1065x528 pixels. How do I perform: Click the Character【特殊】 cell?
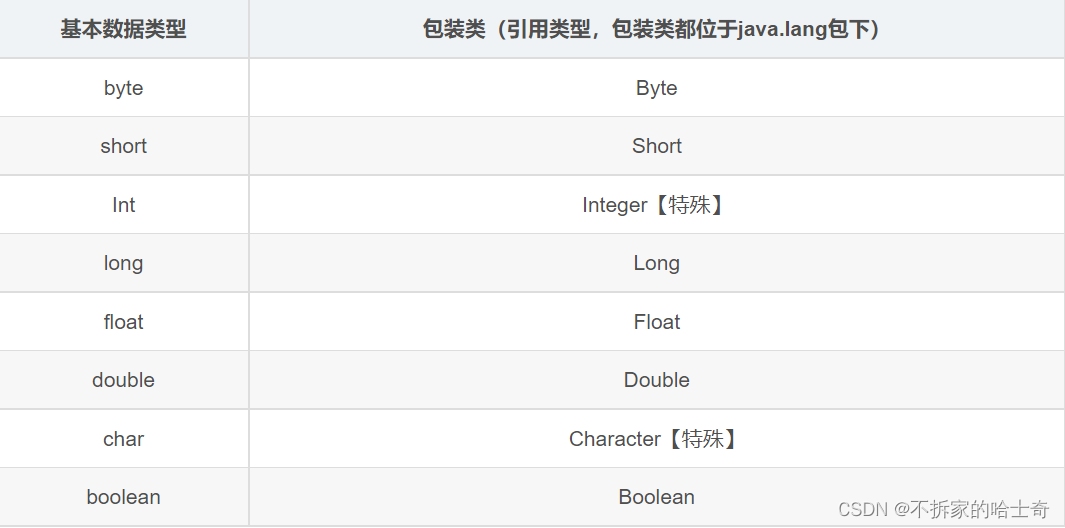point(656,439)
